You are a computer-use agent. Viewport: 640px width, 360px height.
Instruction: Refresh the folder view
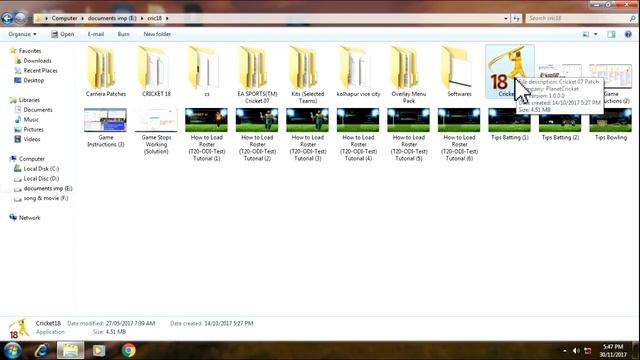tap(516, 18)
